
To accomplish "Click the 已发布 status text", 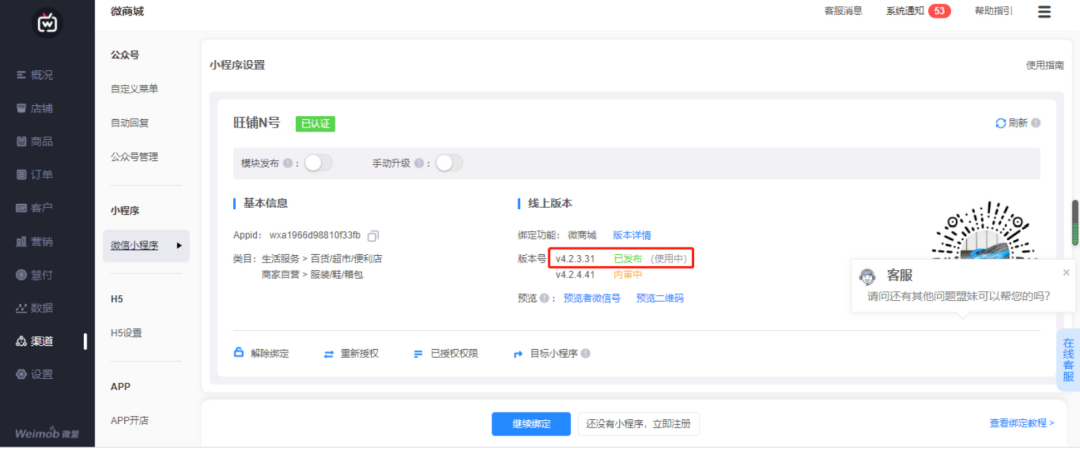I will point(627,258).
